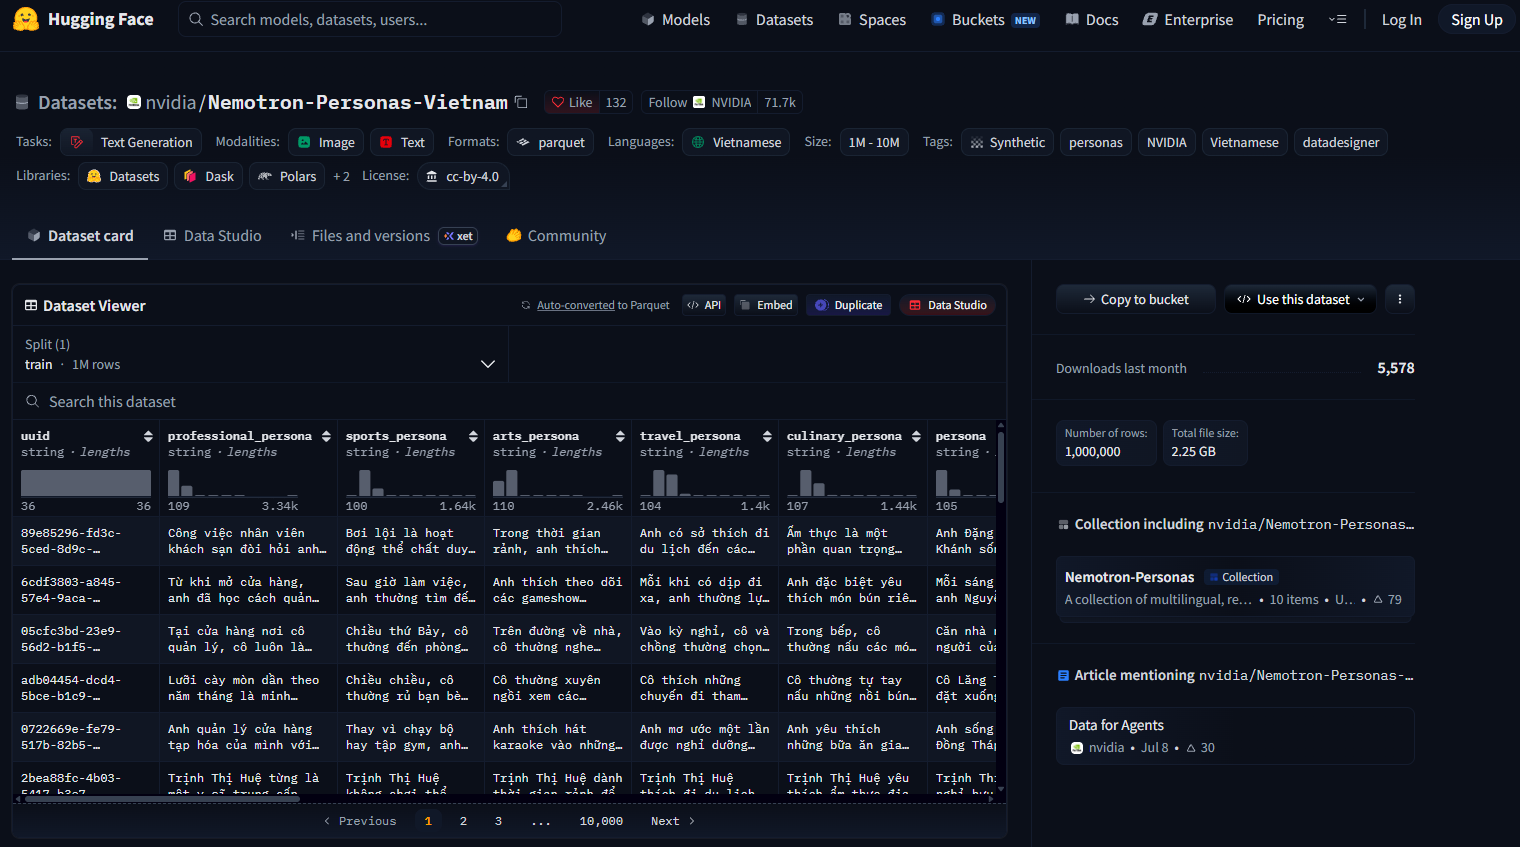The height and width of the screenshot is (847, 1520).
Task: Open Buckets in top navigation
Action: [984, 19]
